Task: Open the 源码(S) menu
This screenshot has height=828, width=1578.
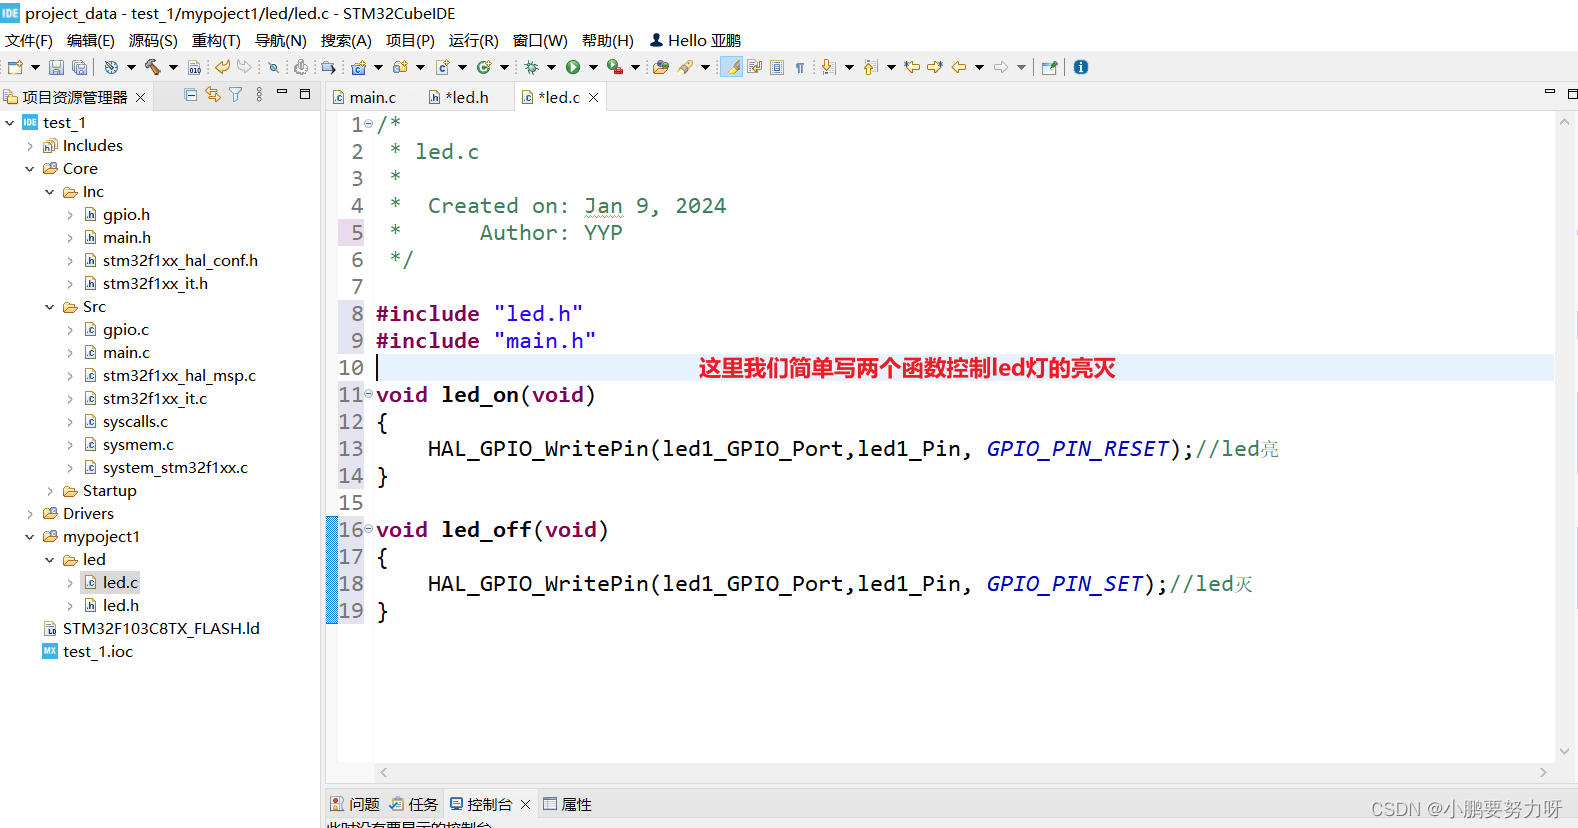Action: (x=153, y=41)
